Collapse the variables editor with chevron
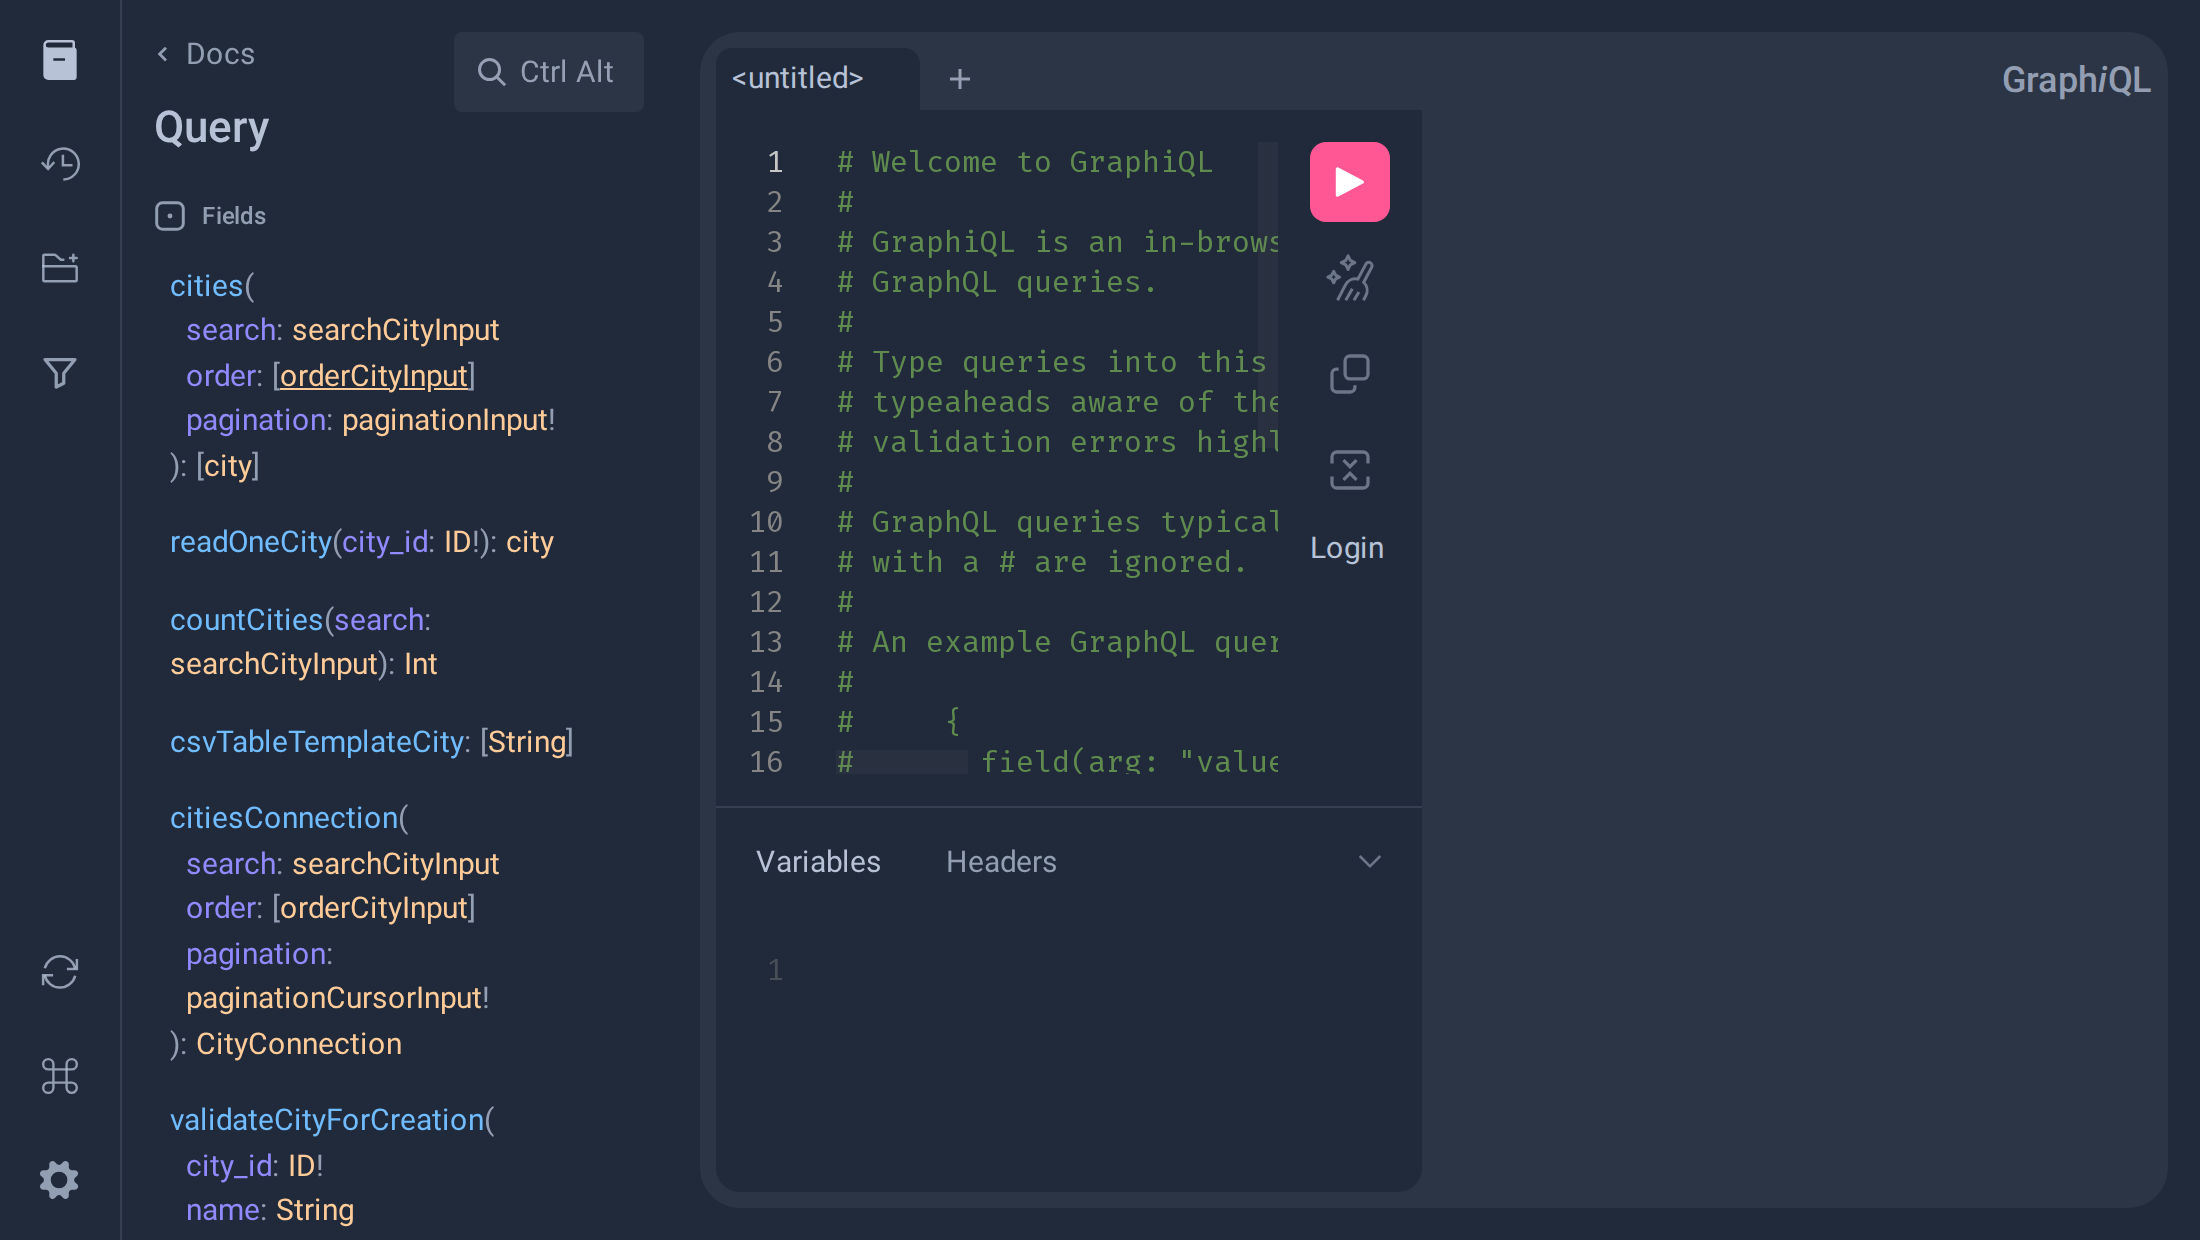The height and width of the screenshot is (1240, 2200). click(1370, 862)
